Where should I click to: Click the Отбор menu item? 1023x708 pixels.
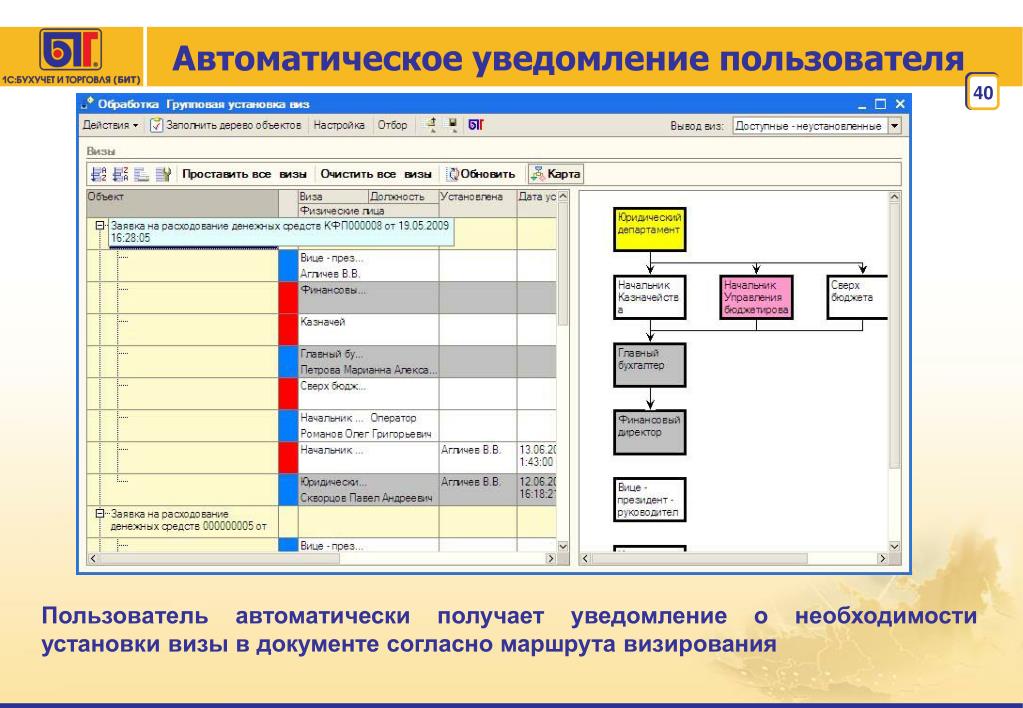pos(392,125)
